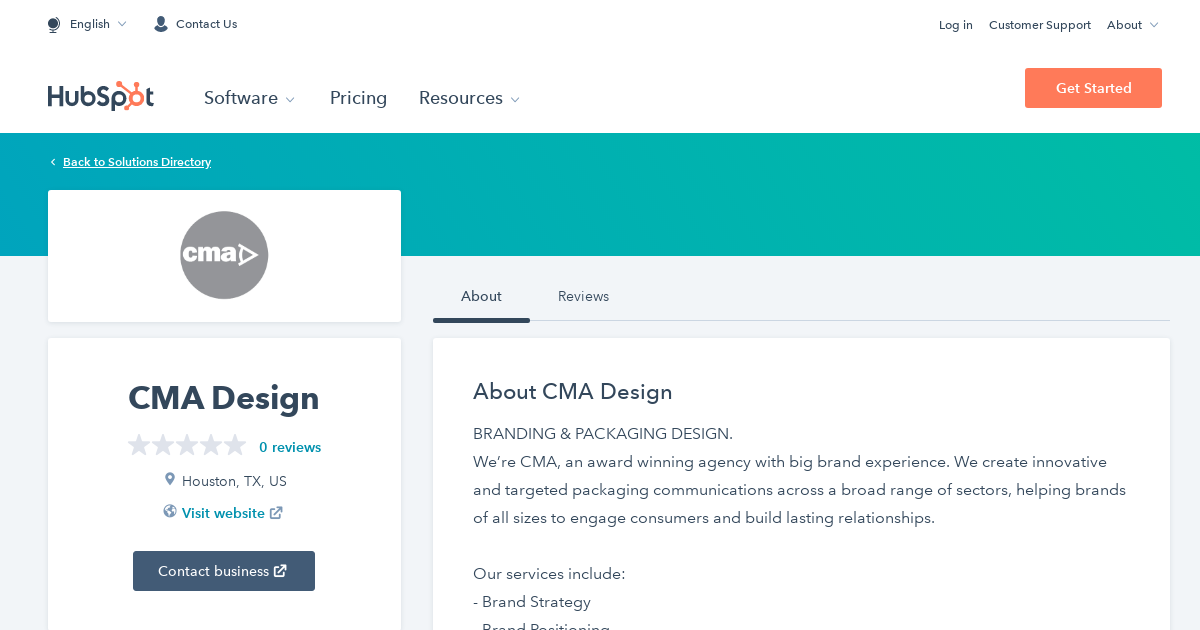Click the globe icon next to English
This screenshot has width=1200, height=630.
tap(53, 24)
